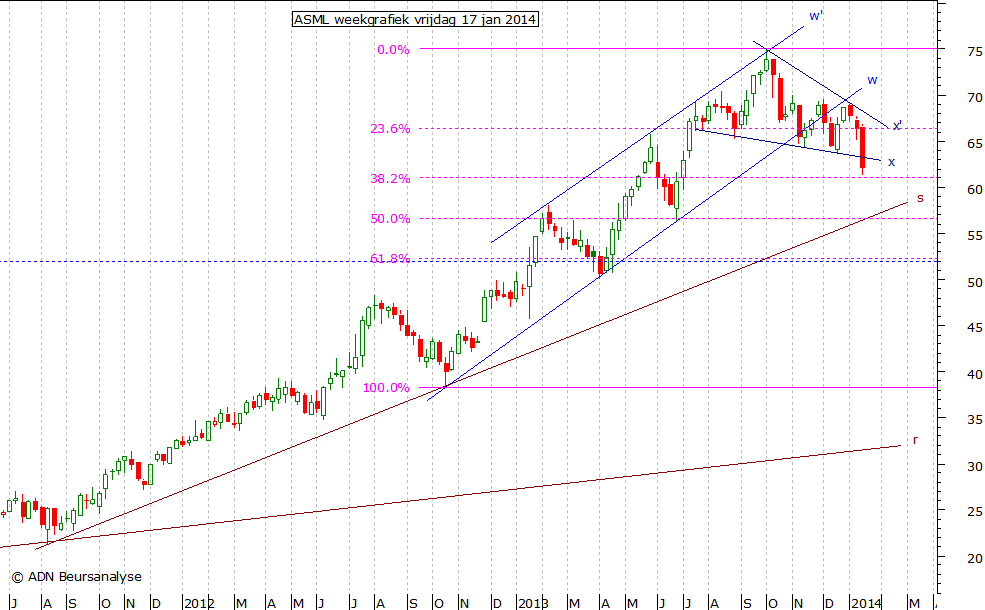The height and width of the screenshot is (610, 985).
Task: Click price axis value 60
Action: click(975, 189)
